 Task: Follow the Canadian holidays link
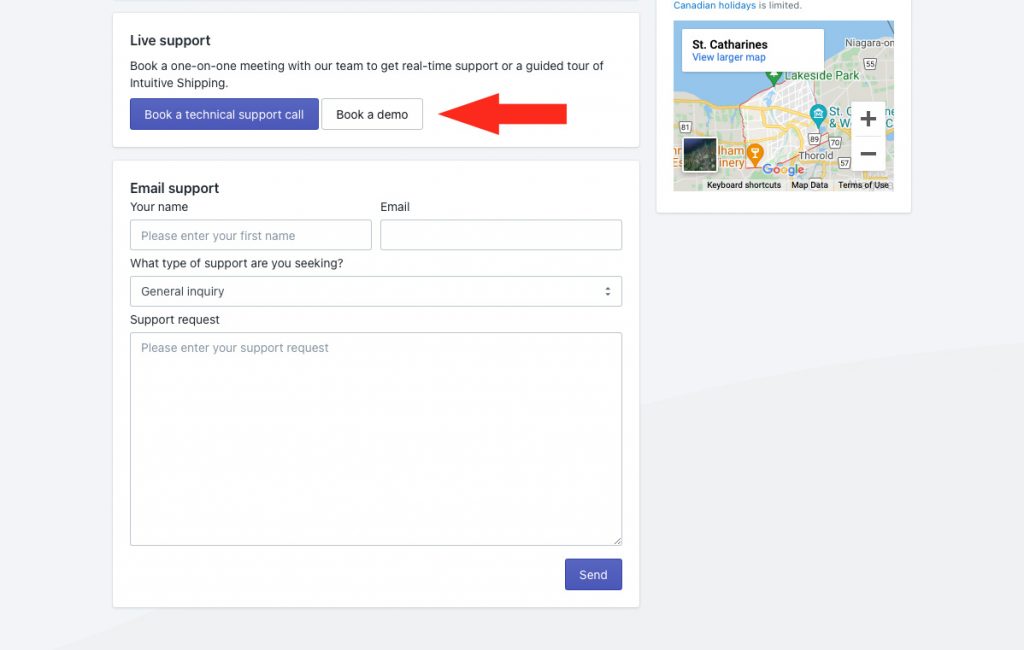click(714, 6)
